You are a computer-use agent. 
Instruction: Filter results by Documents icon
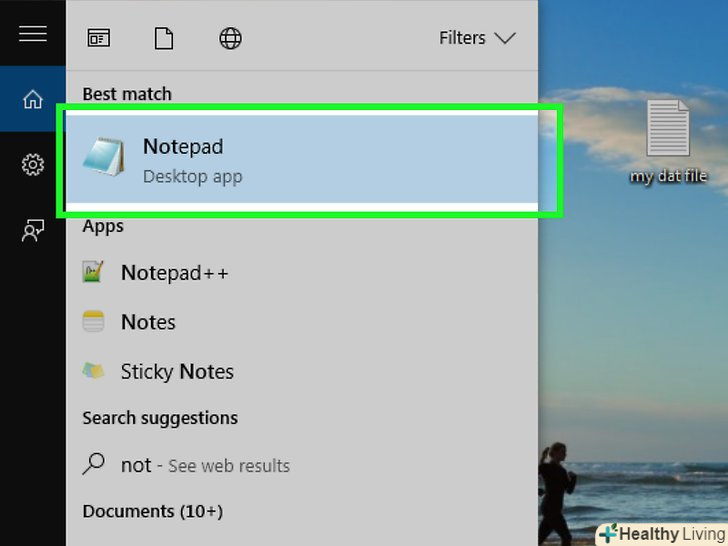click(164, 38)
